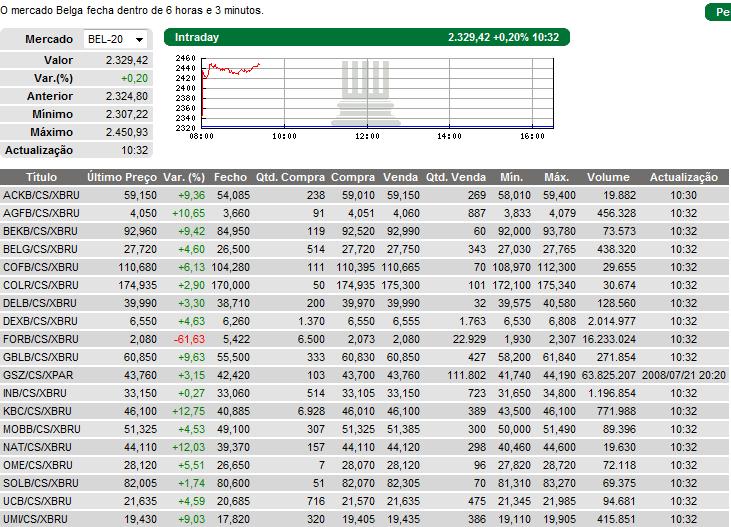Open the AGFB/CS/XBRU stock title
The width and height of the screenshot is (731, 527).
click(41, 213)
